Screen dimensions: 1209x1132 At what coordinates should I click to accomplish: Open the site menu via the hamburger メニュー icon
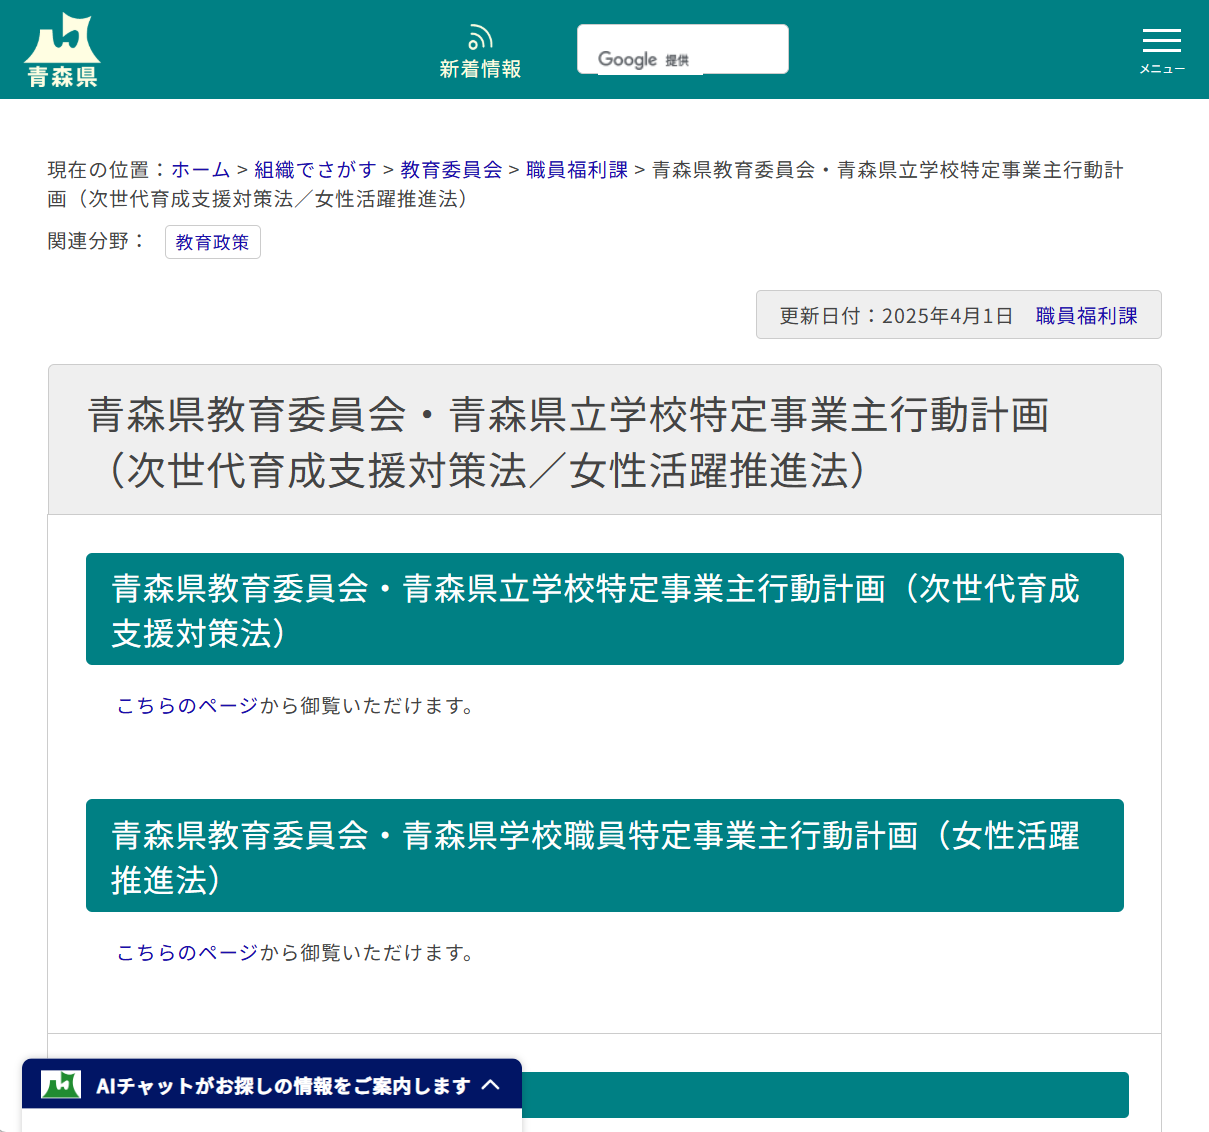pos(1161,42)
